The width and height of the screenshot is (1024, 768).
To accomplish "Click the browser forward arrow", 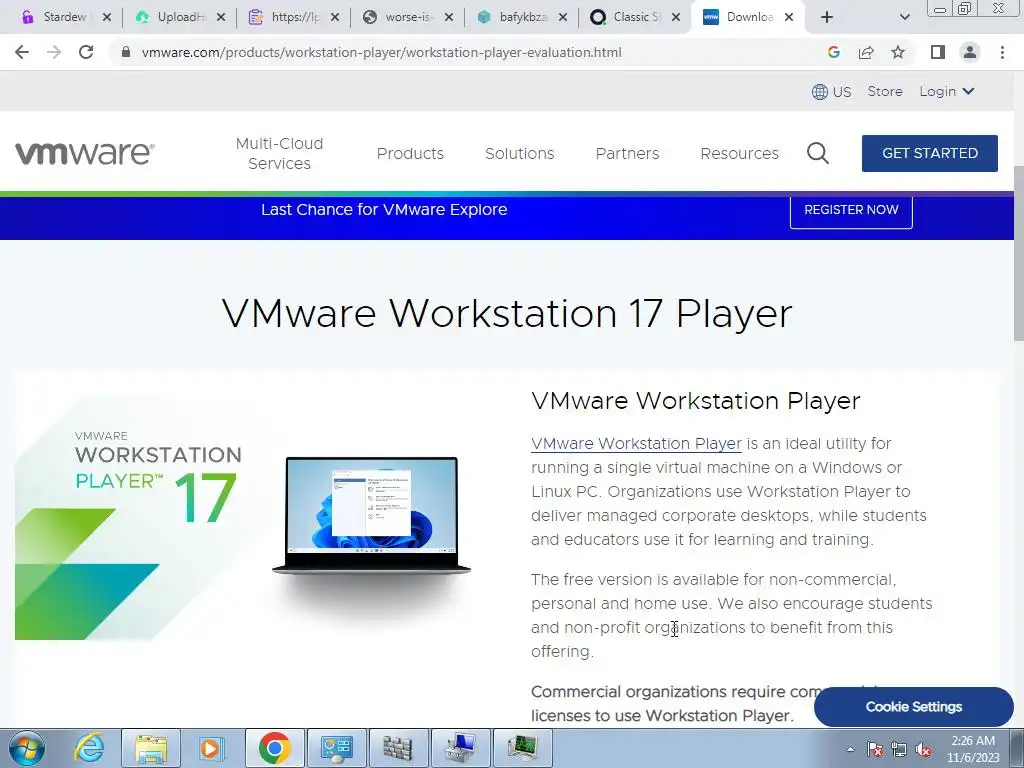I will coord(54,52).
